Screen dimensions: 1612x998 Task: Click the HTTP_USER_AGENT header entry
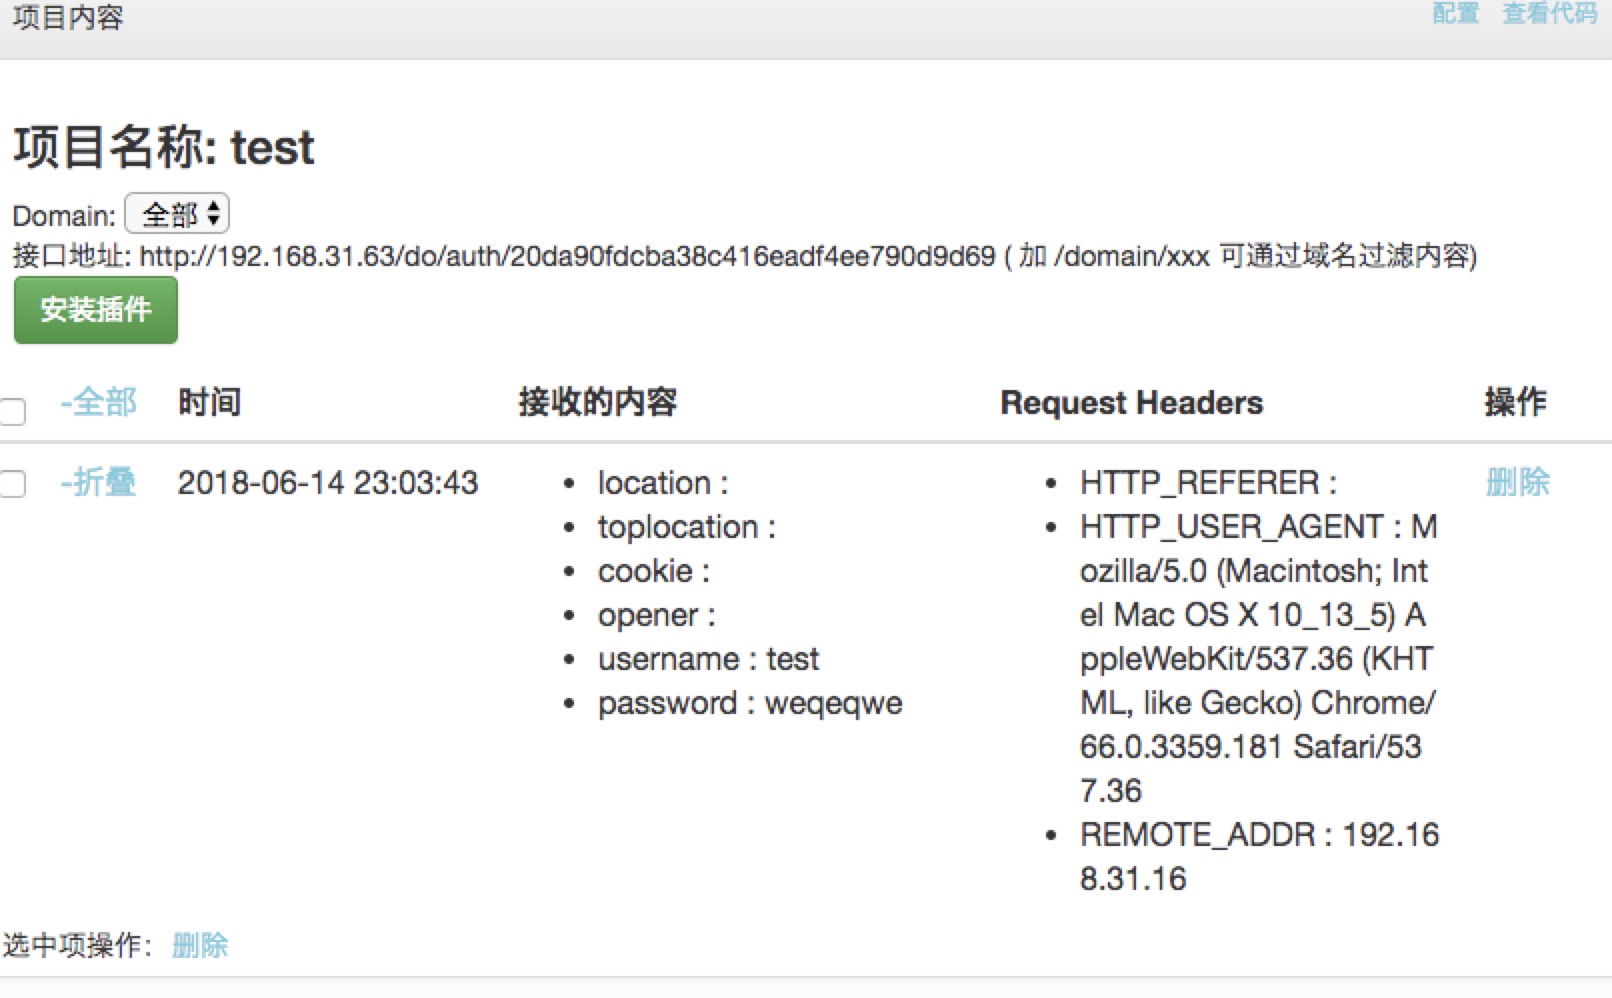tap(1259, 659)
